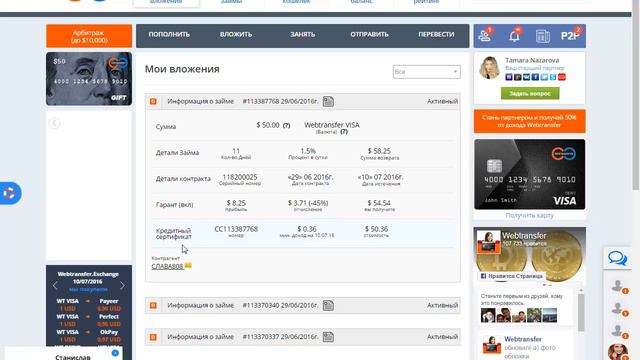
Task: Click the page's main vertical scrollbar
Action: (x=636, y=95)
